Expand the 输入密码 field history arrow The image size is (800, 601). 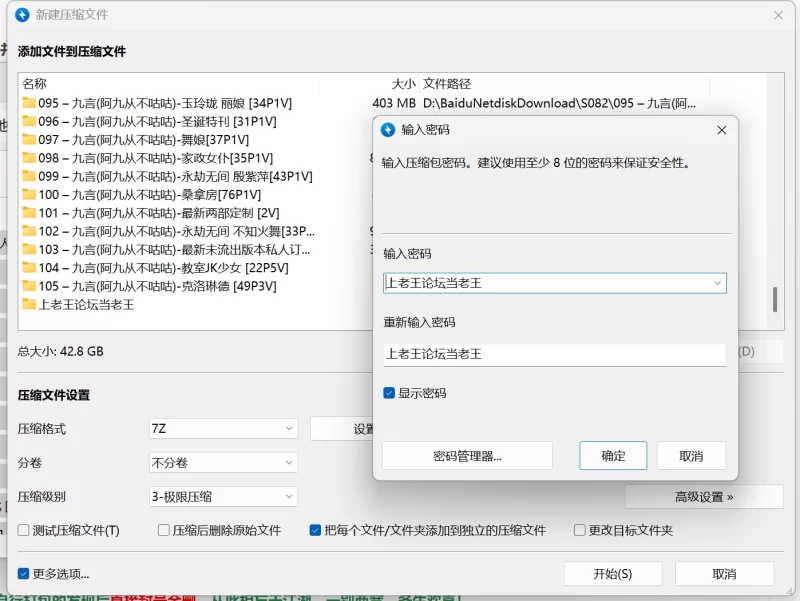pos(716,283)
